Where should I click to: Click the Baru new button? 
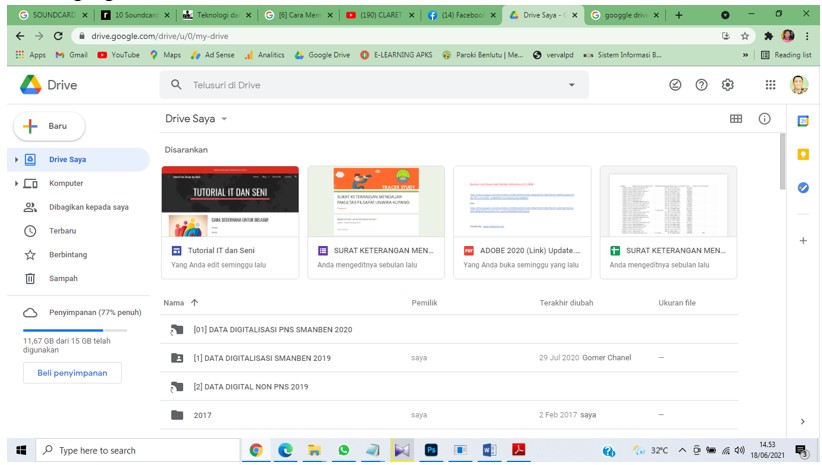(x=49, y=126)
